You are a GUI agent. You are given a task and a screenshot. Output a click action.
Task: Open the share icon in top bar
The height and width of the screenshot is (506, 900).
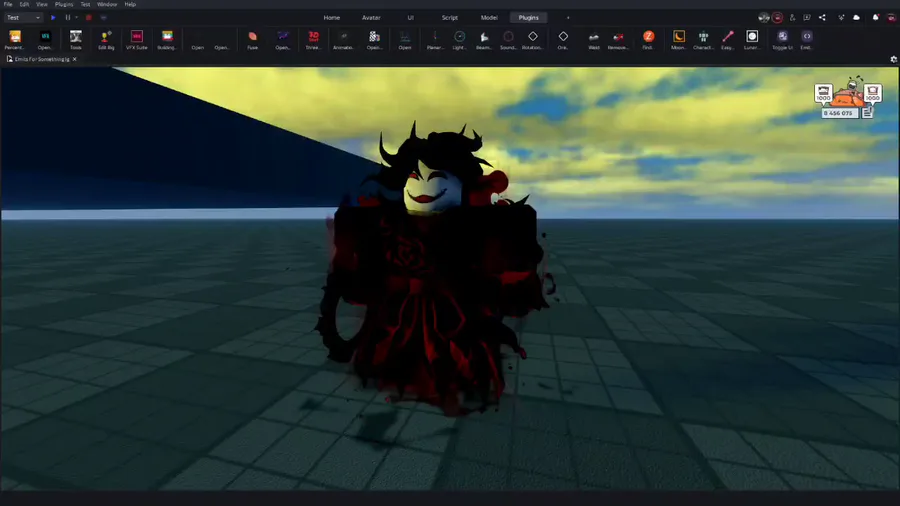(x=822, y=18)
